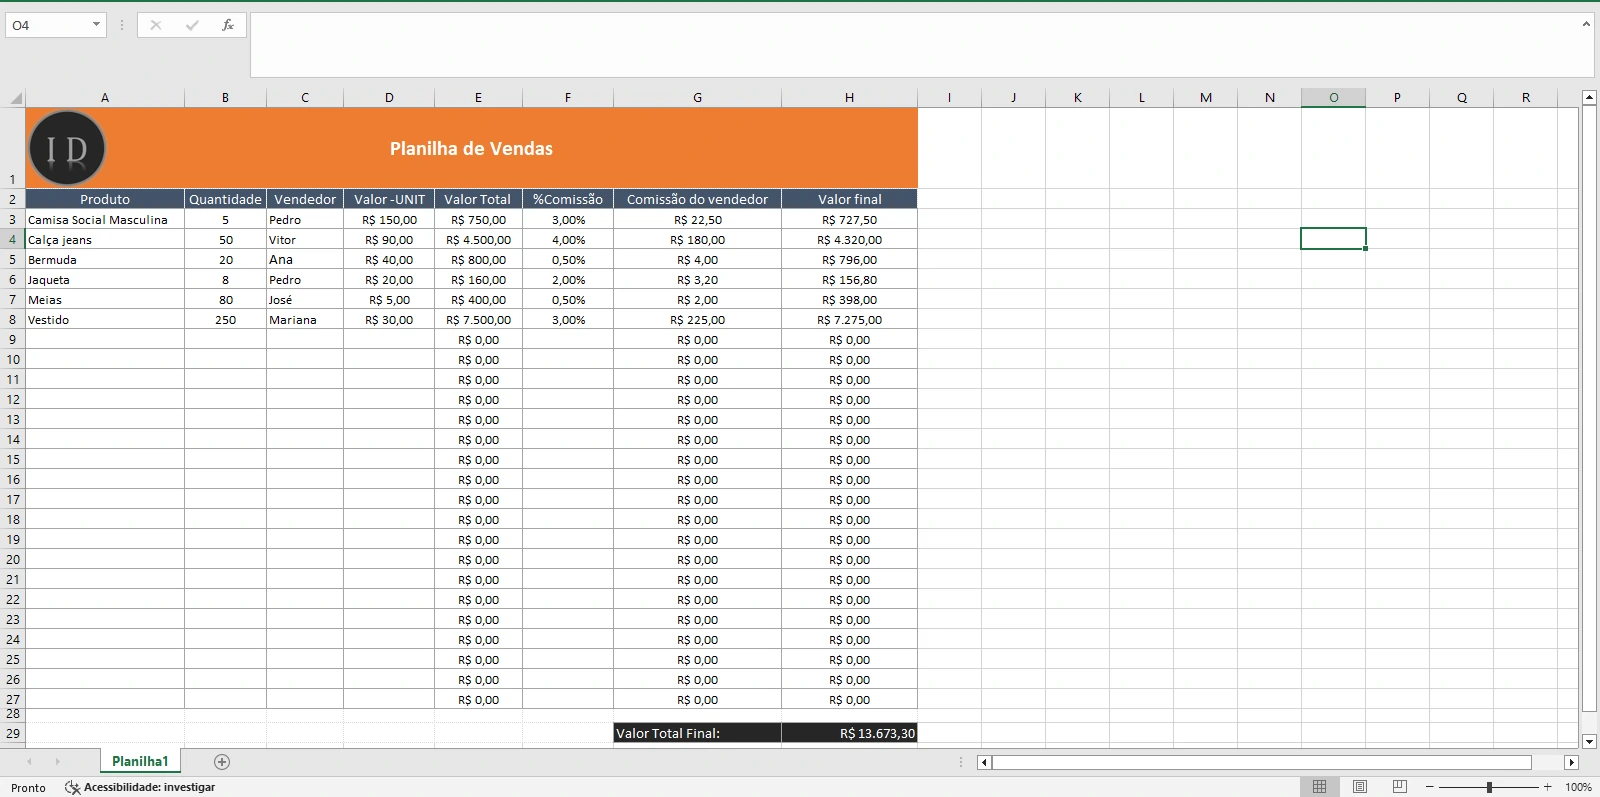
Task: Click the Cancel entry X icon
Action: pyautogui.click(x=156, y=25)
